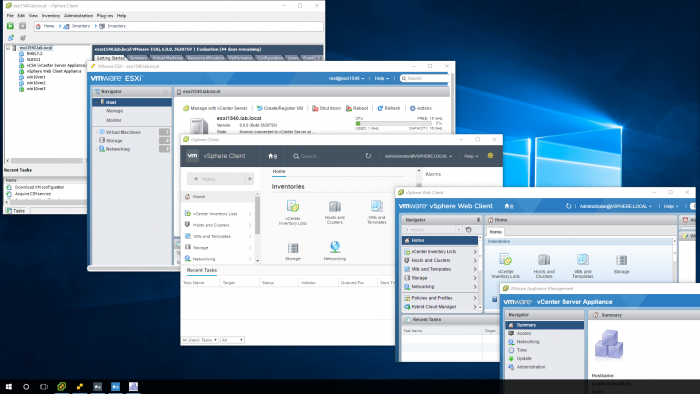The height and width of the screenshot is (394, 700).
Task: Click the vCenter Inventory Lists icon in vSphere Client Inventories
Action: pos(293,206)
